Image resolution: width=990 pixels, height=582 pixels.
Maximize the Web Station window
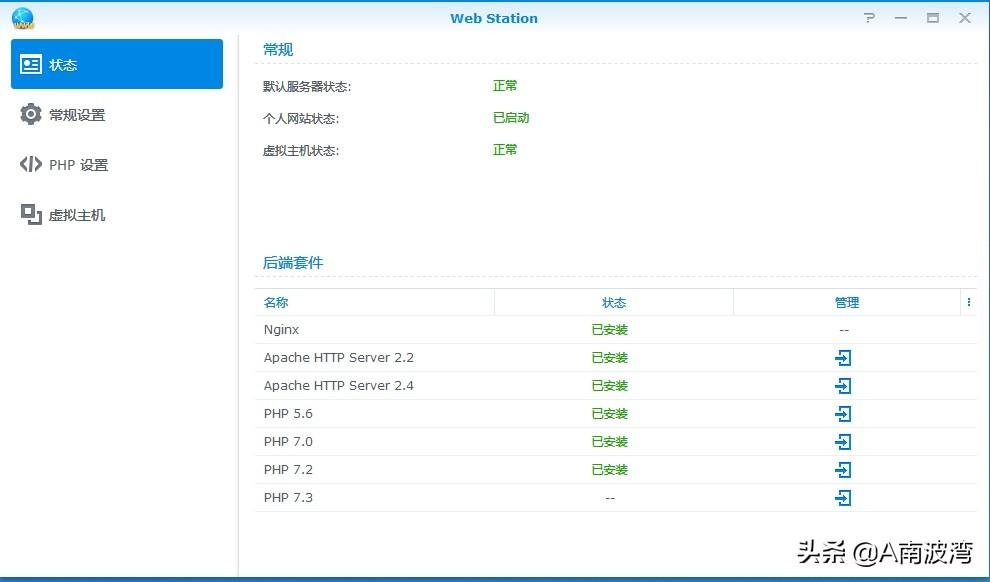[933, 18]
